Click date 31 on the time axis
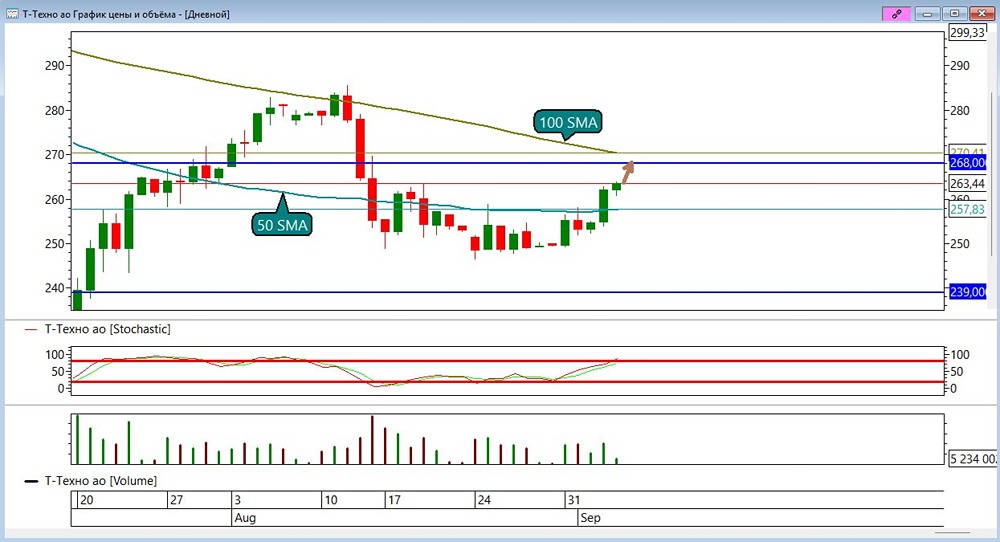Viewport: 1000px width, 542px height. (x=574, y=500)
